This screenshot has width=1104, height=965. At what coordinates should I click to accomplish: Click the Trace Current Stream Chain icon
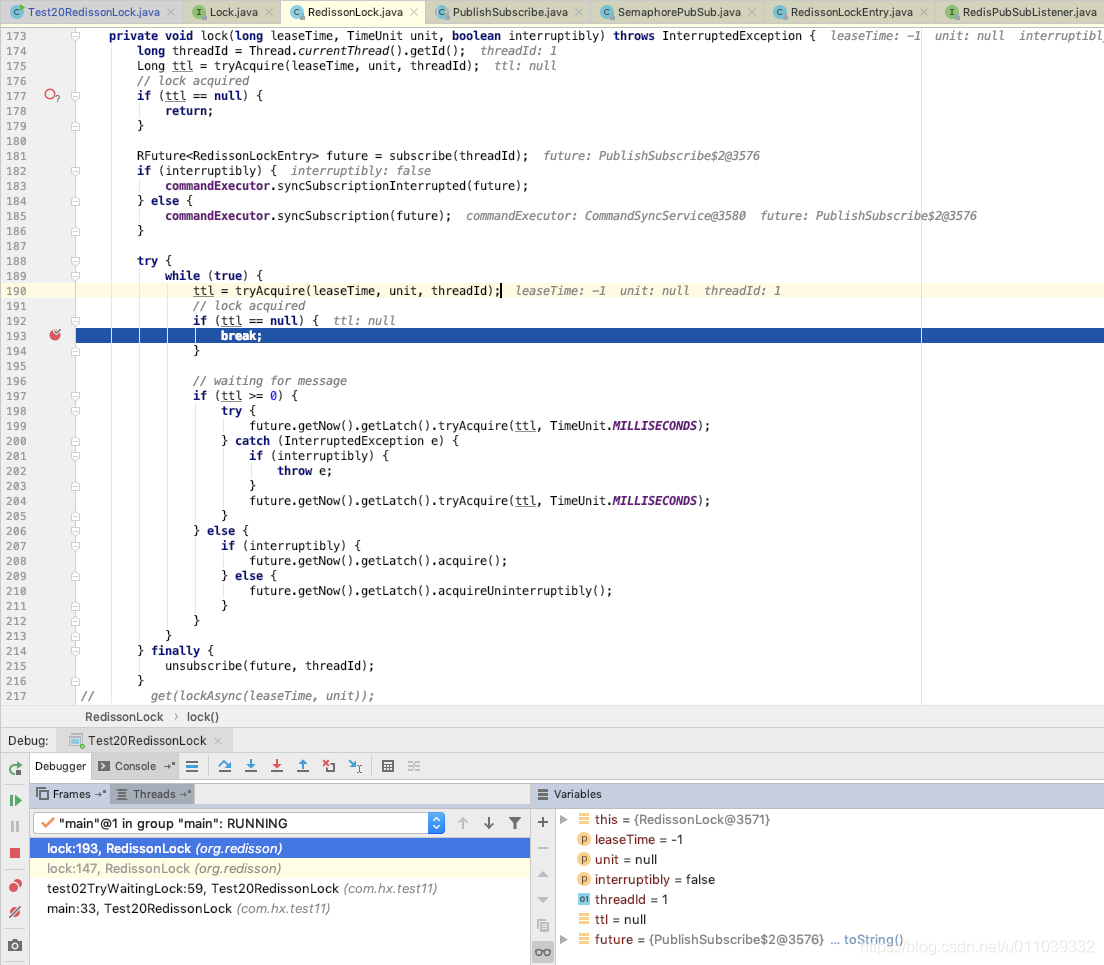pyautogui.click(x=414, y=767)
